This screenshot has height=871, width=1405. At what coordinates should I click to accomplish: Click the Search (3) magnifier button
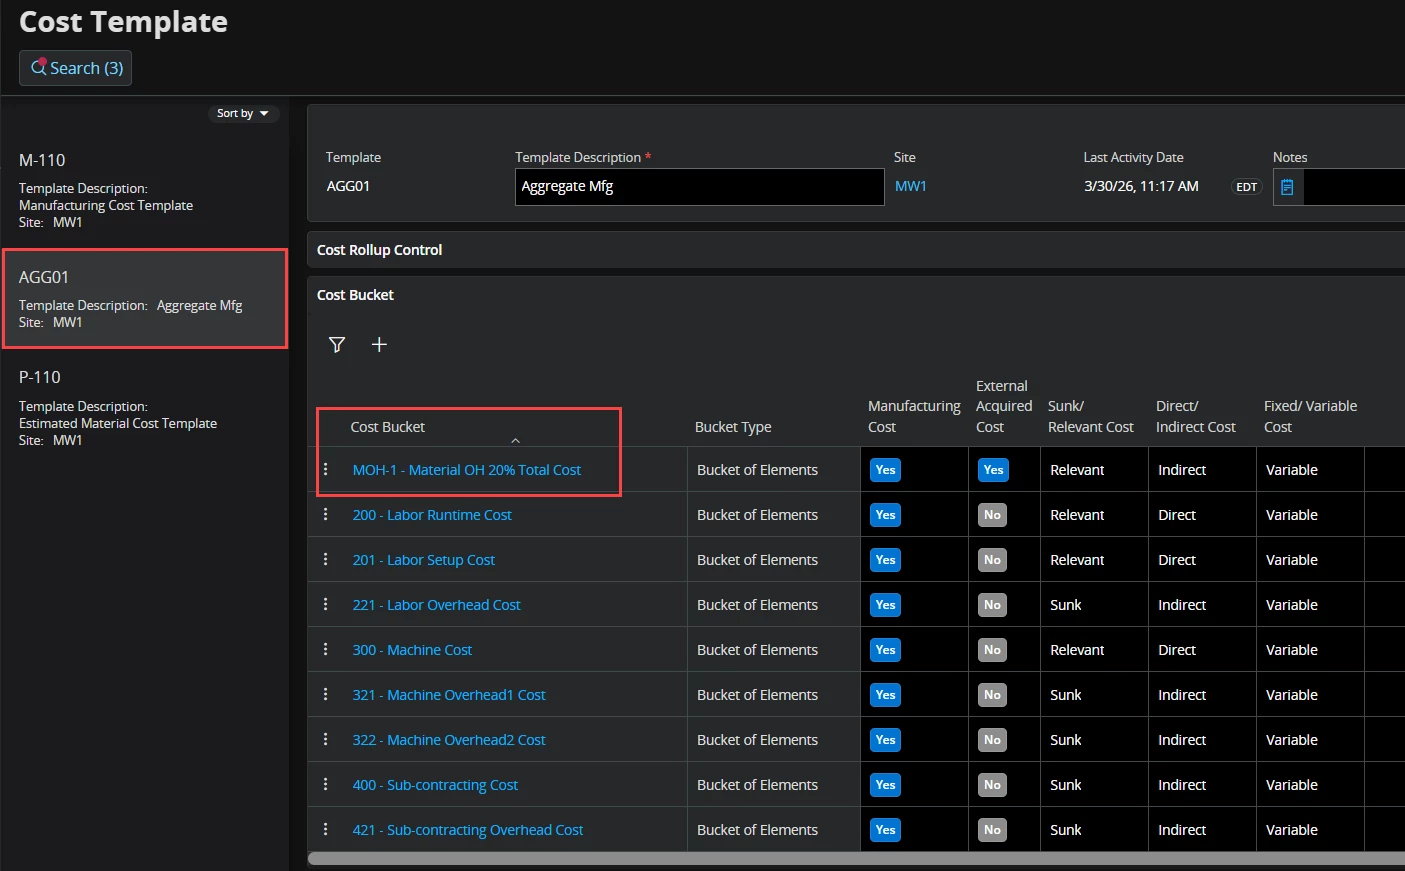pos(76,68)
